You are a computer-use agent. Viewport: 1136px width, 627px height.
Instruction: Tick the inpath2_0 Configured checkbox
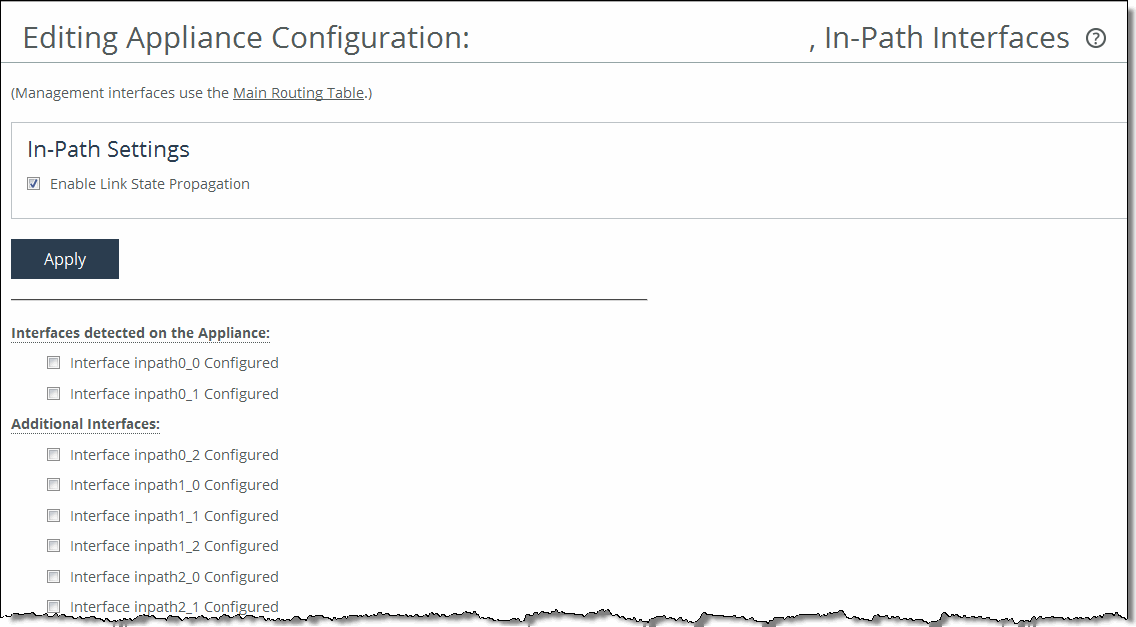click(x=54, y=577)
